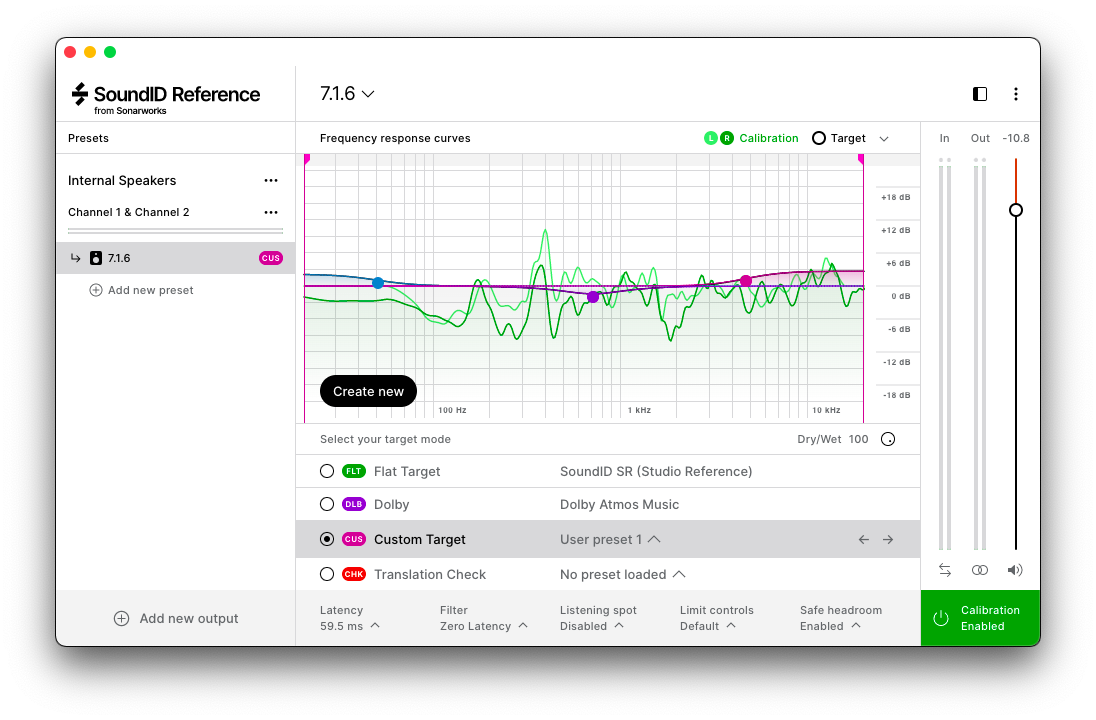
Task: Click the green L channel indicator
Action: coord(711,138)
